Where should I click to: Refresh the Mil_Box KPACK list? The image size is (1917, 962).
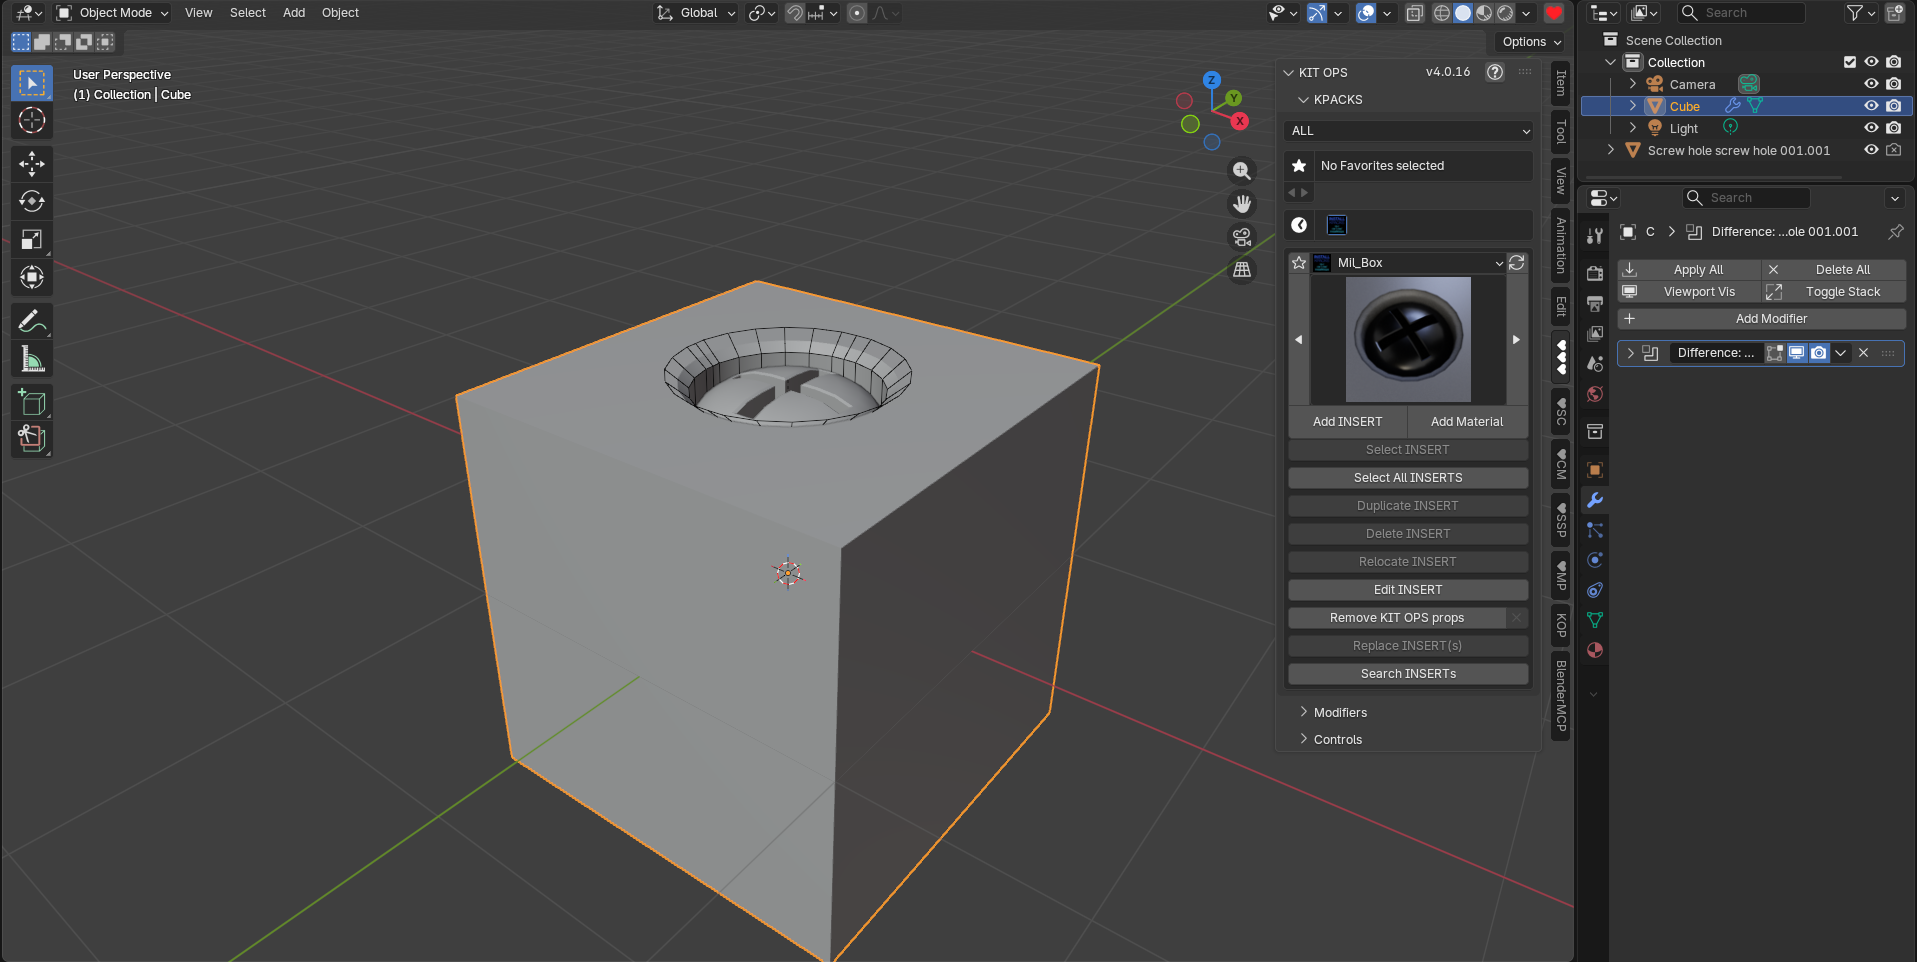pos(1517,262)
